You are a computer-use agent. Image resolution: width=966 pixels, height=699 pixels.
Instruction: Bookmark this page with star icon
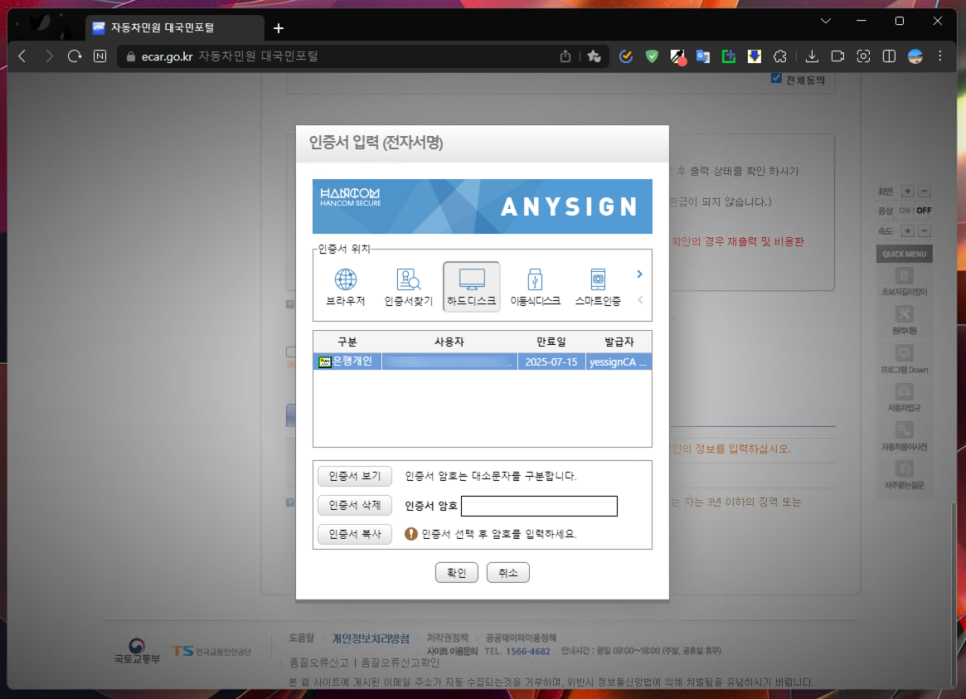click(594, 57)
